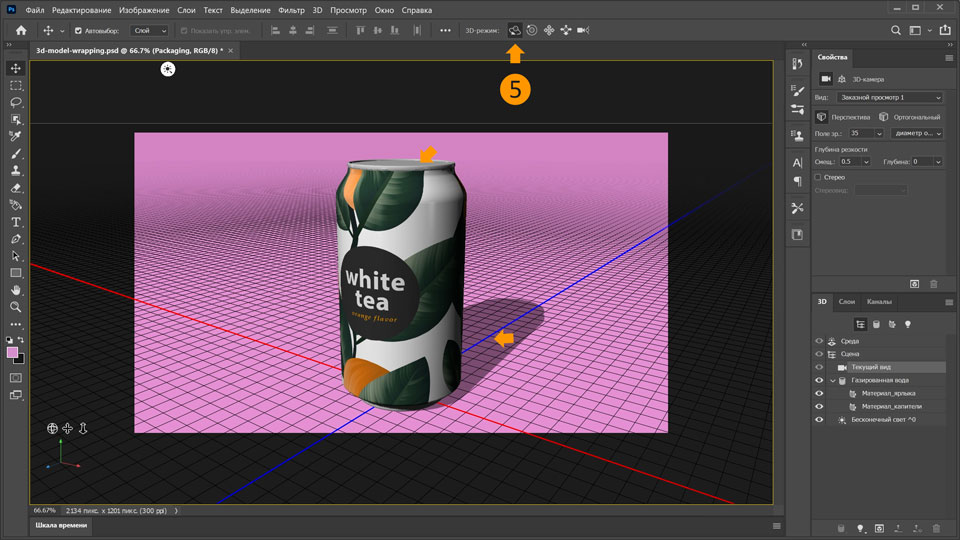
Task: Click the pink foreground color swatch
Action: 13,352
